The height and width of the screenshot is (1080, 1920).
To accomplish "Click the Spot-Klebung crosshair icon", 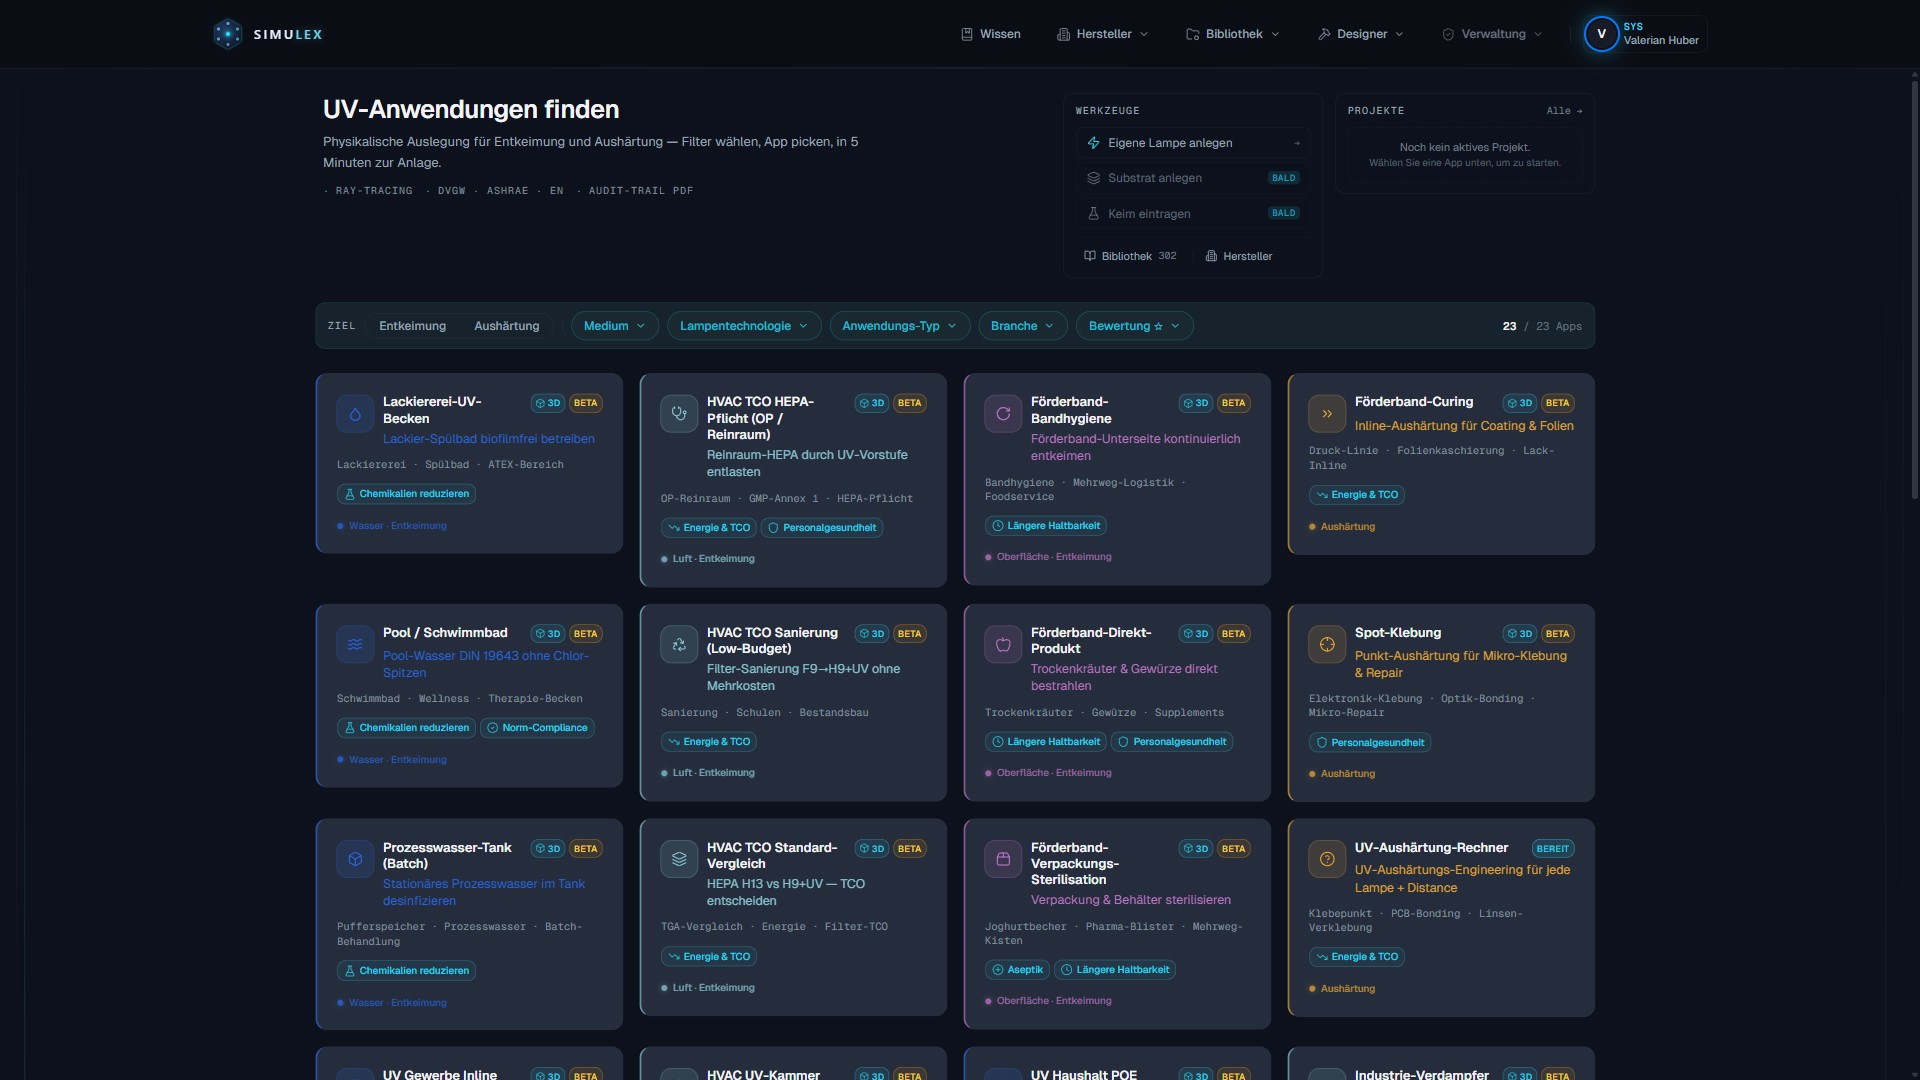I will (x=1327, y=645).
